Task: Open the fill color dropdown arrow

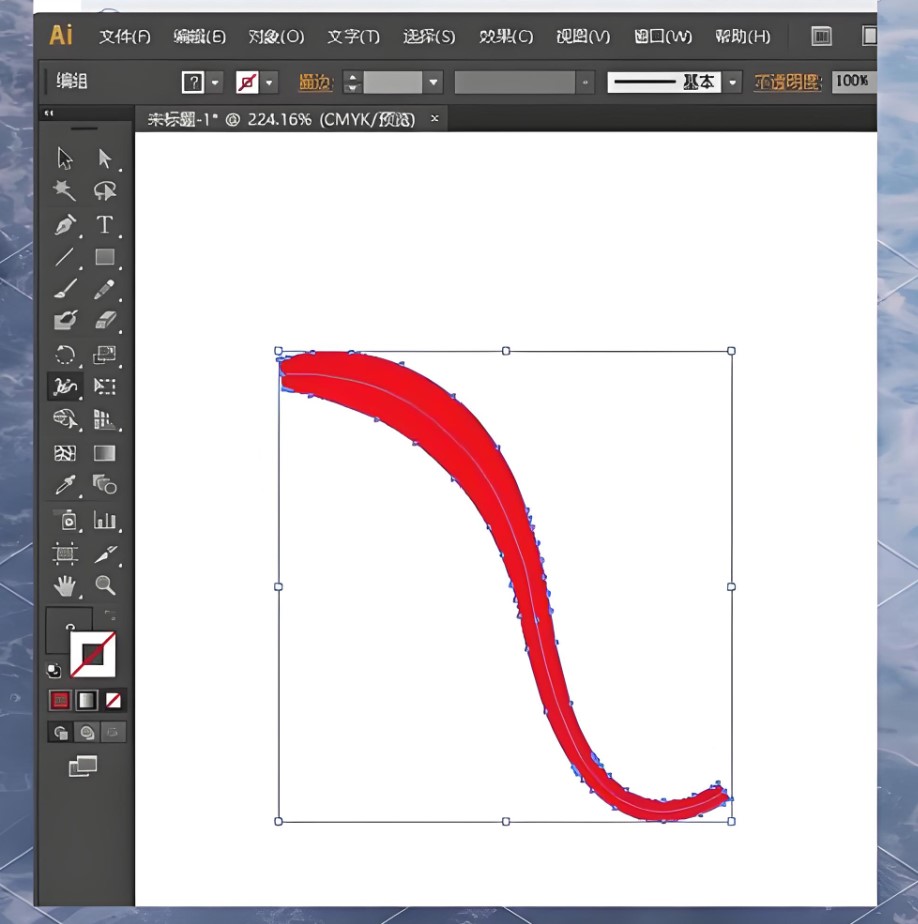Action: click(216, 82)
